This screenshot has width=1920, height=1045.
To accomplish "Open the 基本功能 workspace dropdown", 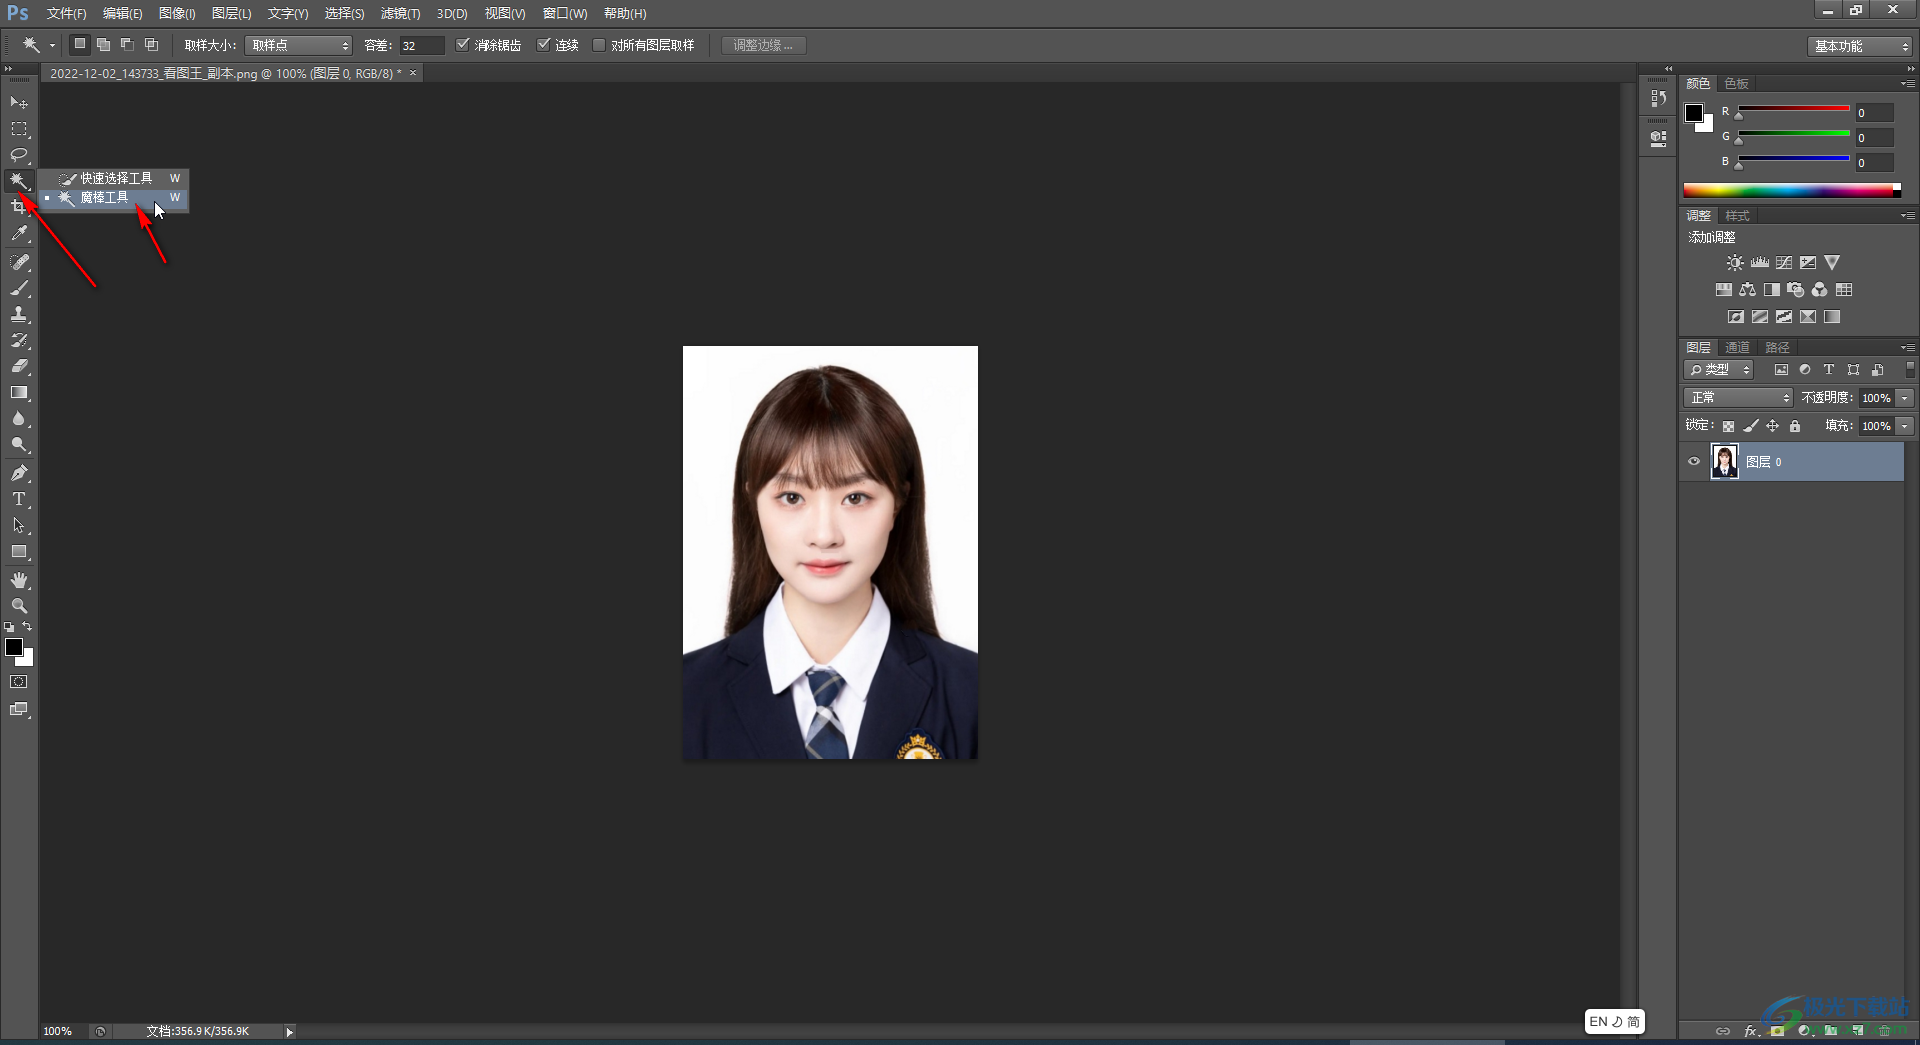I will click(1860, 46).
